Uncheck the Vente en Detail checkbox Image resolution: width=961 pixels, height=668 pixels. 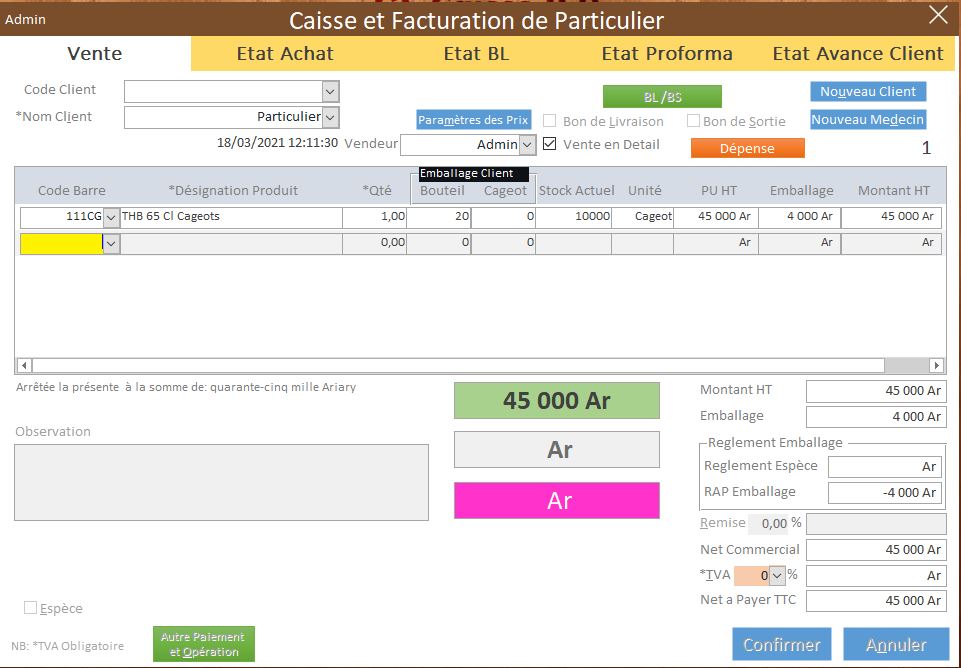pos(549,144)
